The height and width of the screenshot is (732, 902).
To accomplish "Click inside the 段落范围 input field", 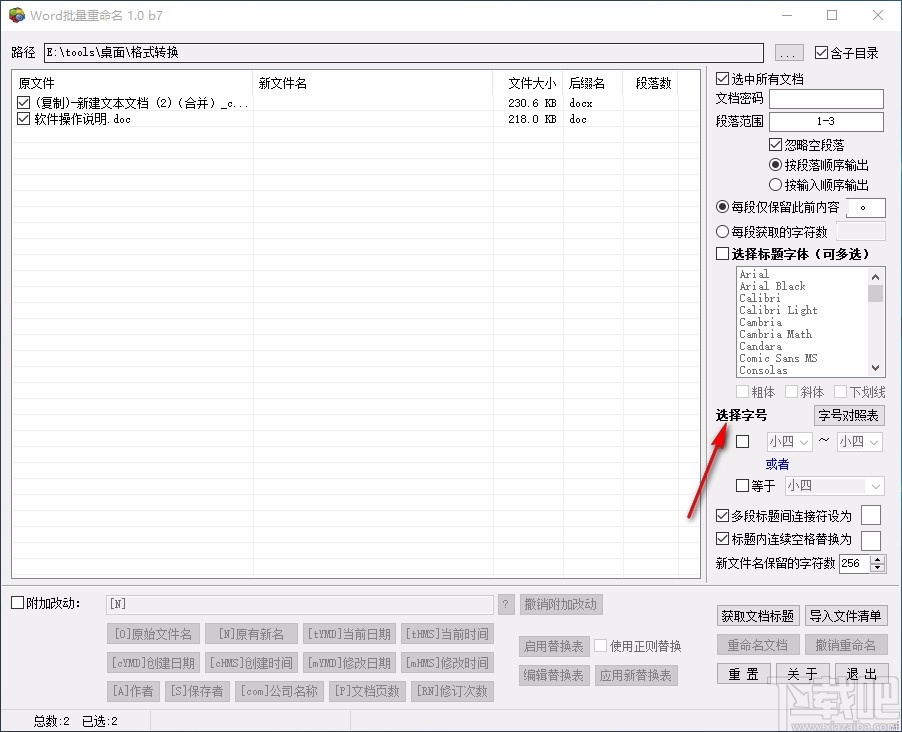I will coord(826,122).
